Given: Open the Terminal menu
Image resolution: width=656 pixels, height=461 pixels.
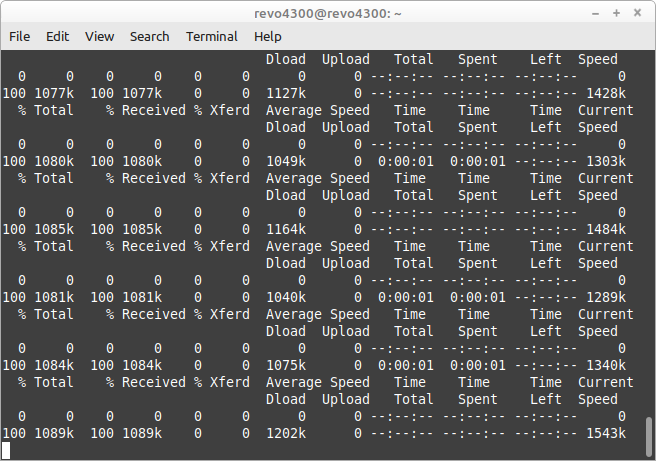Looking at the screenshot, I should coord(212,37).
